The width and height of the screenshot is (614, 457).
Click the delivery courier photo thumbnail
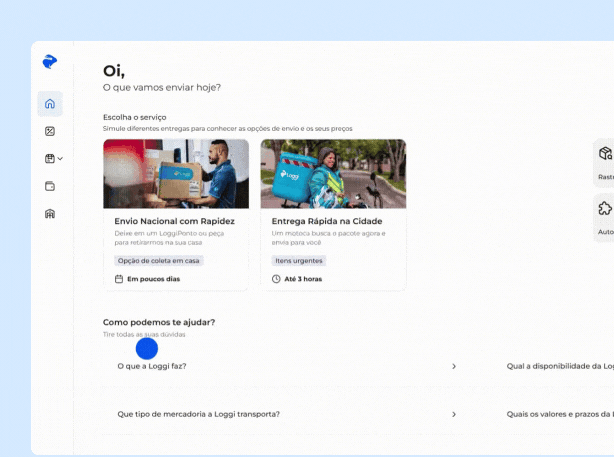tap(333, 173)
